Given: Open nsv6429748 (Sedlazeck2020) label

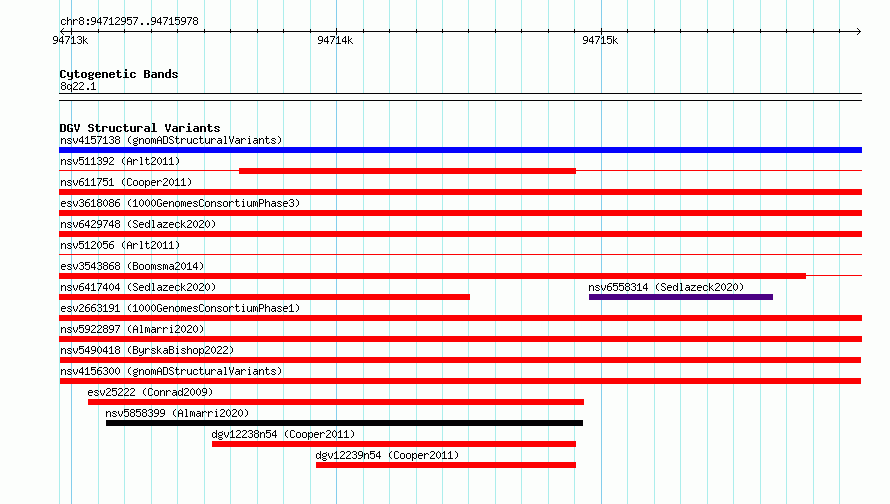Looking at the screenshot, I should pos(138,224).
